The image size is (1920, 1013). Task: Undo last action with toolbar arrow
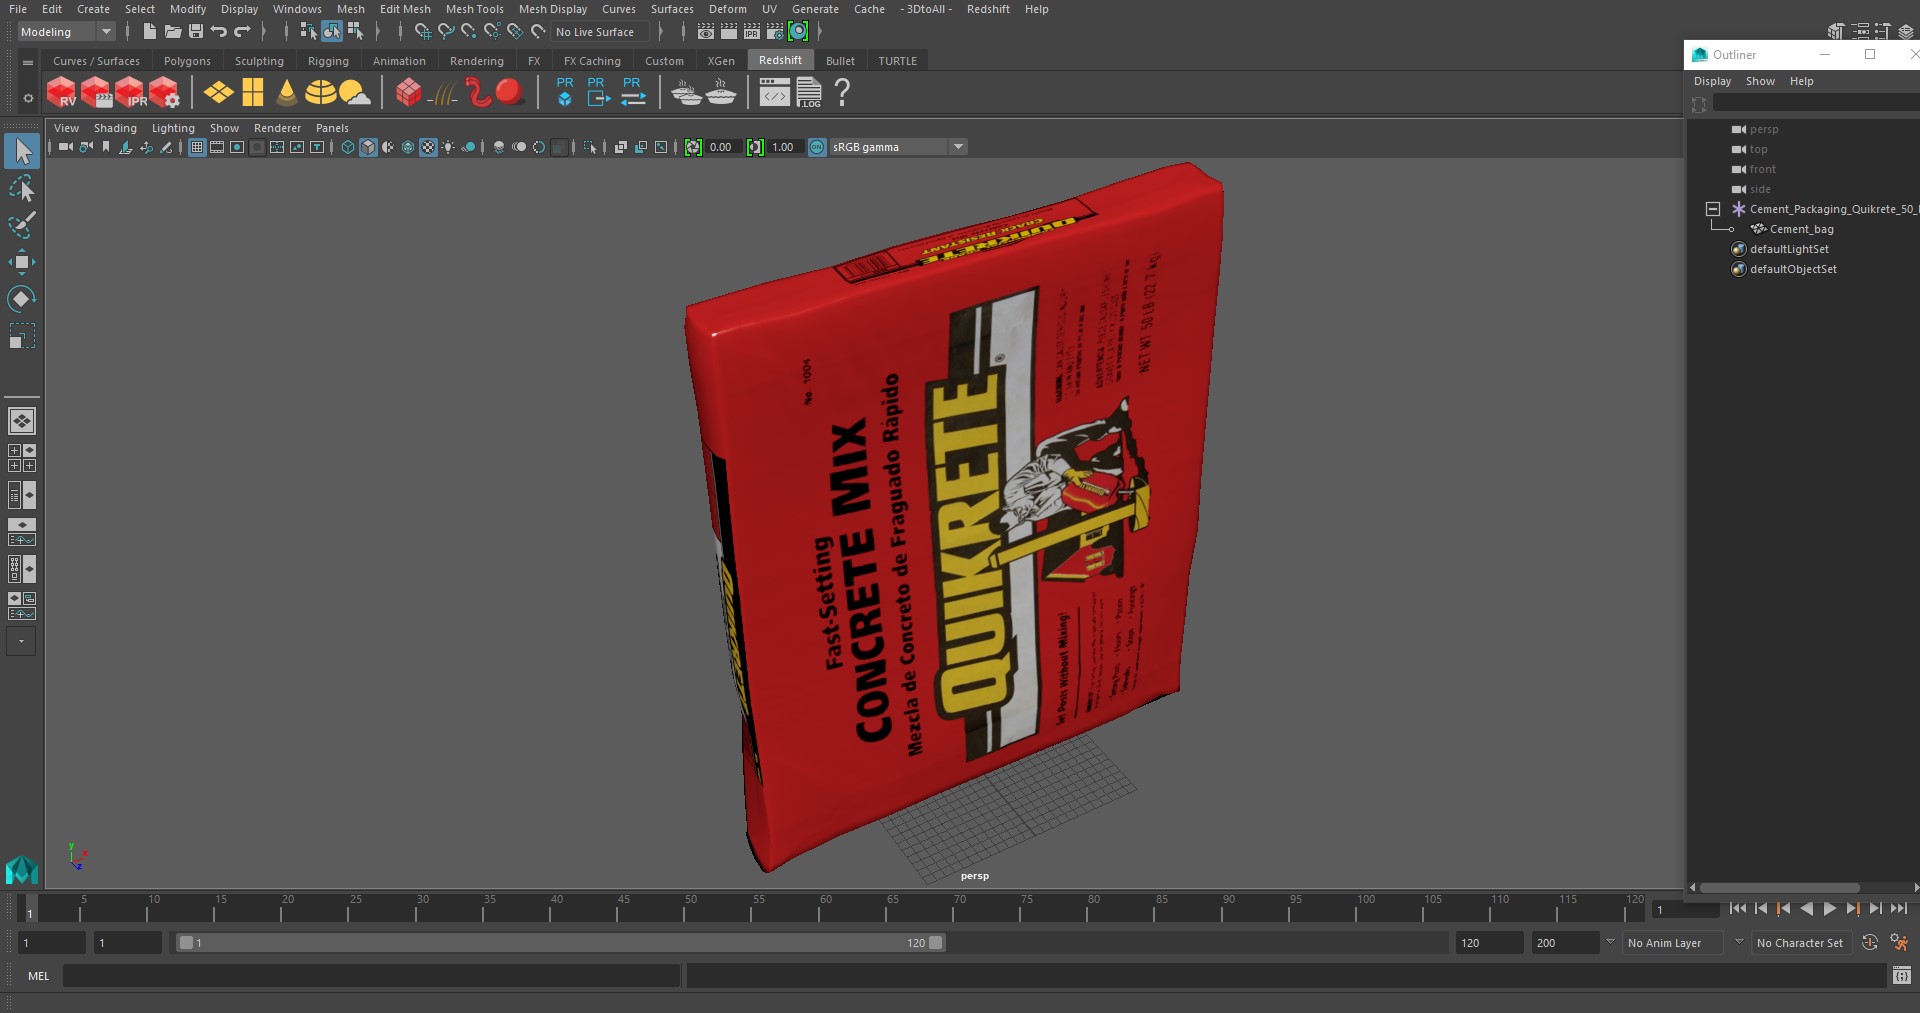coord(218,32)
